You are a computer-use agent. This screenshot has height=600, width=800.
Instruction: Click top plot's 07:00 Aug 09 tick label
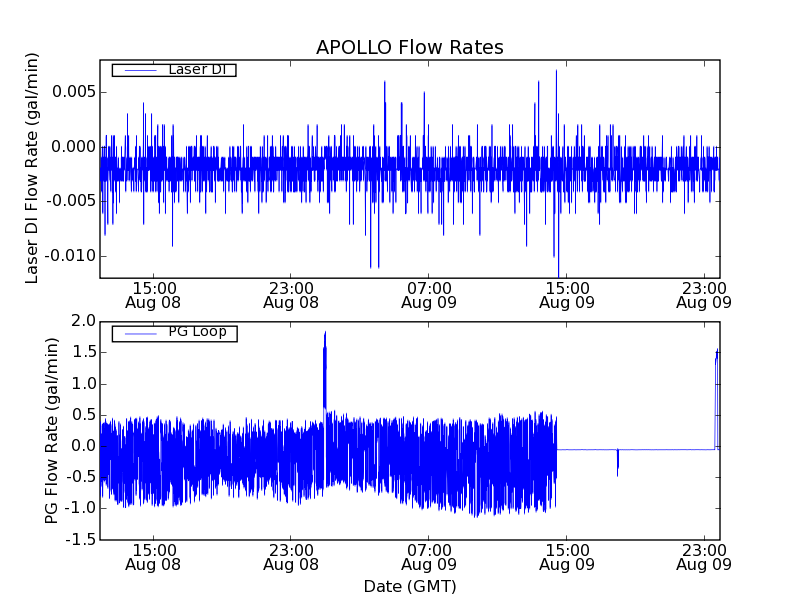(x=429, y=295)
